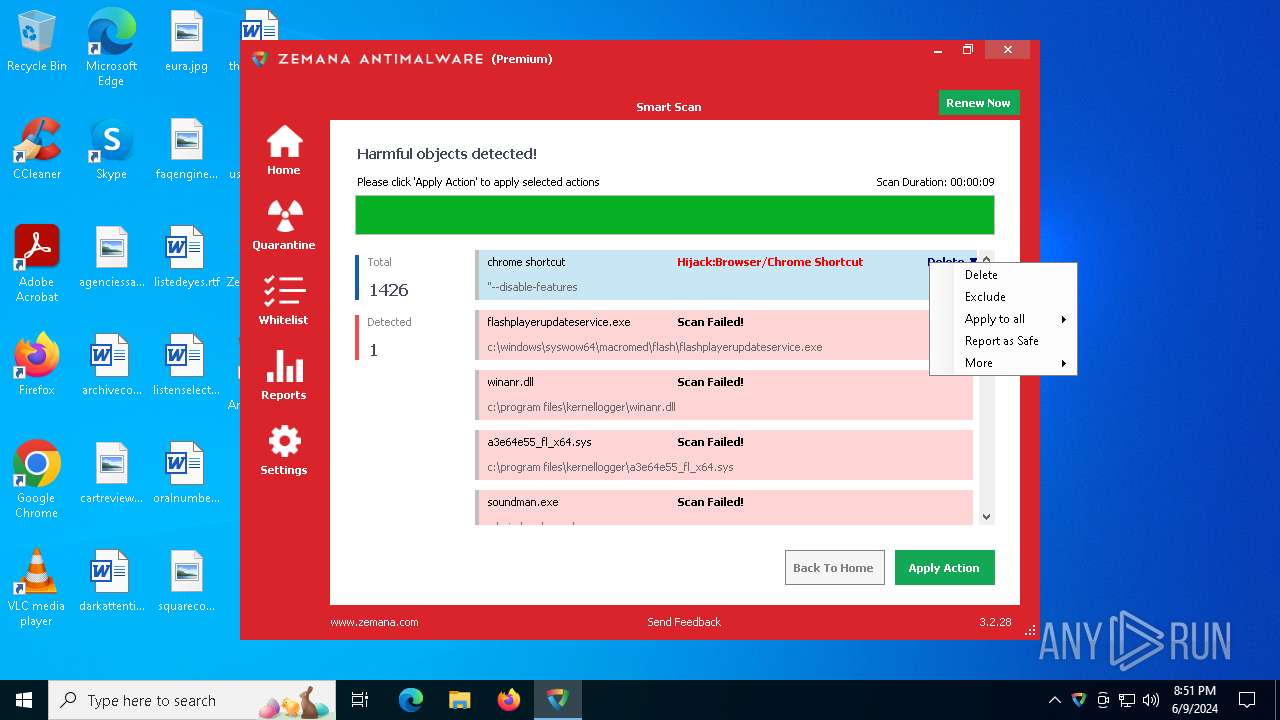This screenshot has height=720, width=1280.
Task: Open the www.zemana.com link
Action: point(374,622)
